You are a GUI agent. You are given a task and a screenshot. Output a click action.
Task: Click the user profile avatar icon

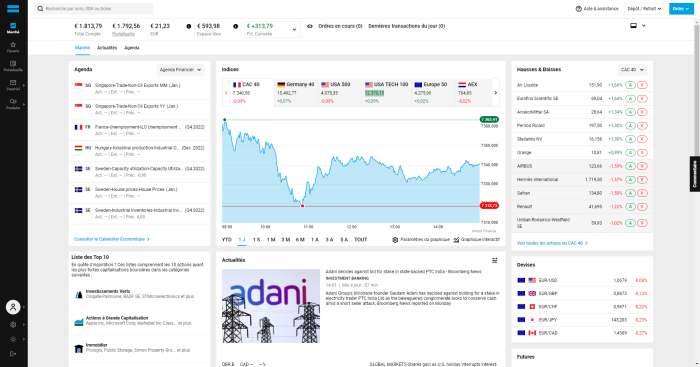(13, 307)
